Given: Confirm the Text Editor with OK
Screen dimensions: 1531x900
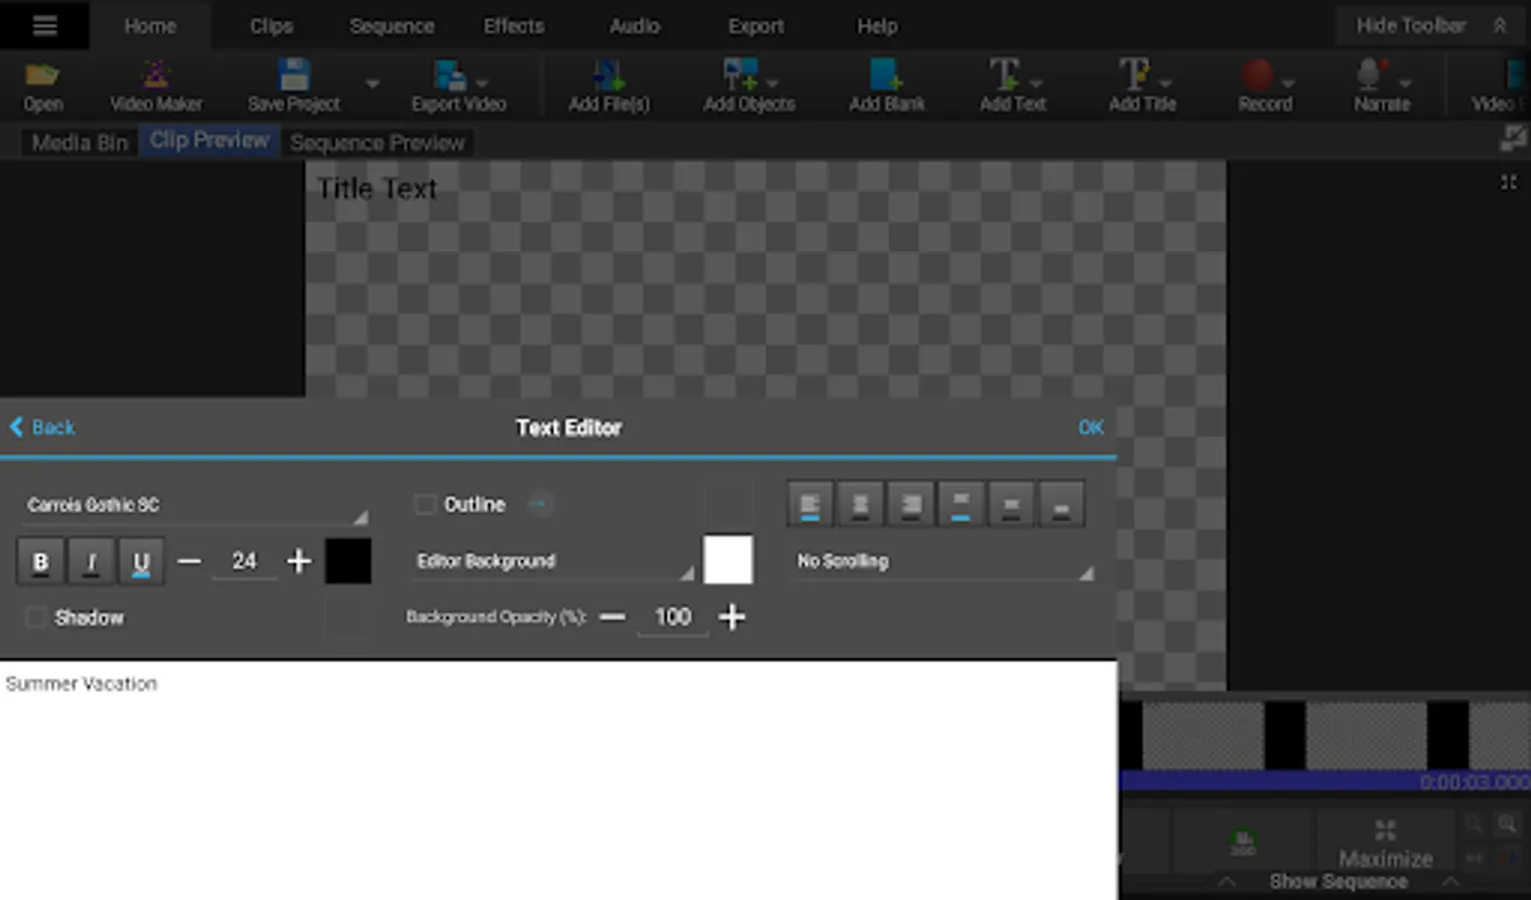Looking at the screenshot, I should click(1090, 427).
